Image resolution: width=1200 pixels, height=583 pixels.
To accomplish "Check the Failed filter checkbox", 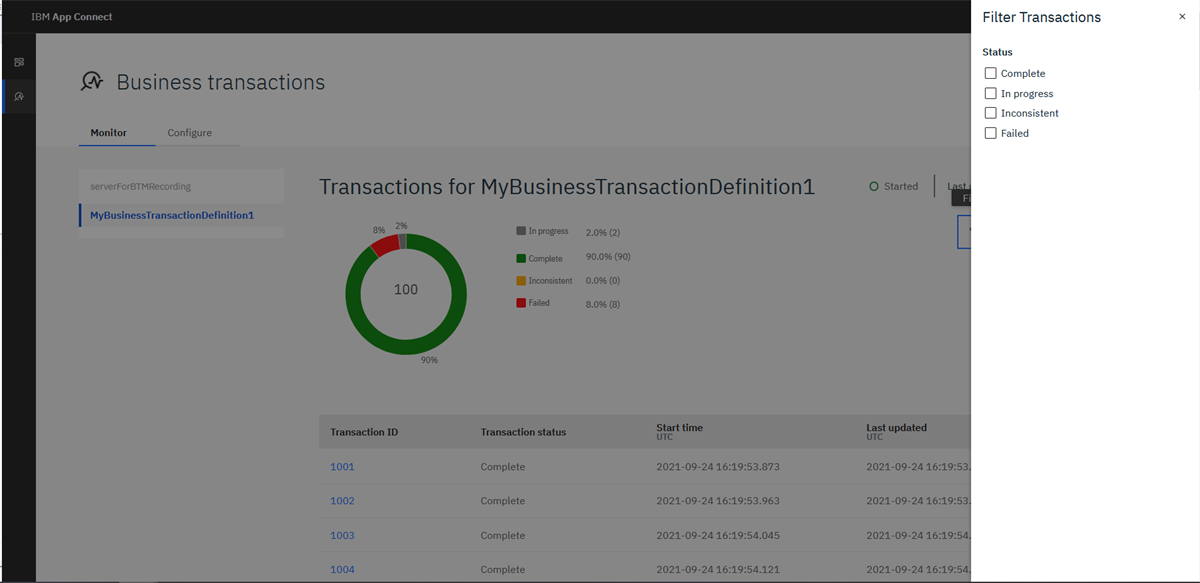I will [x=989, y=133].
